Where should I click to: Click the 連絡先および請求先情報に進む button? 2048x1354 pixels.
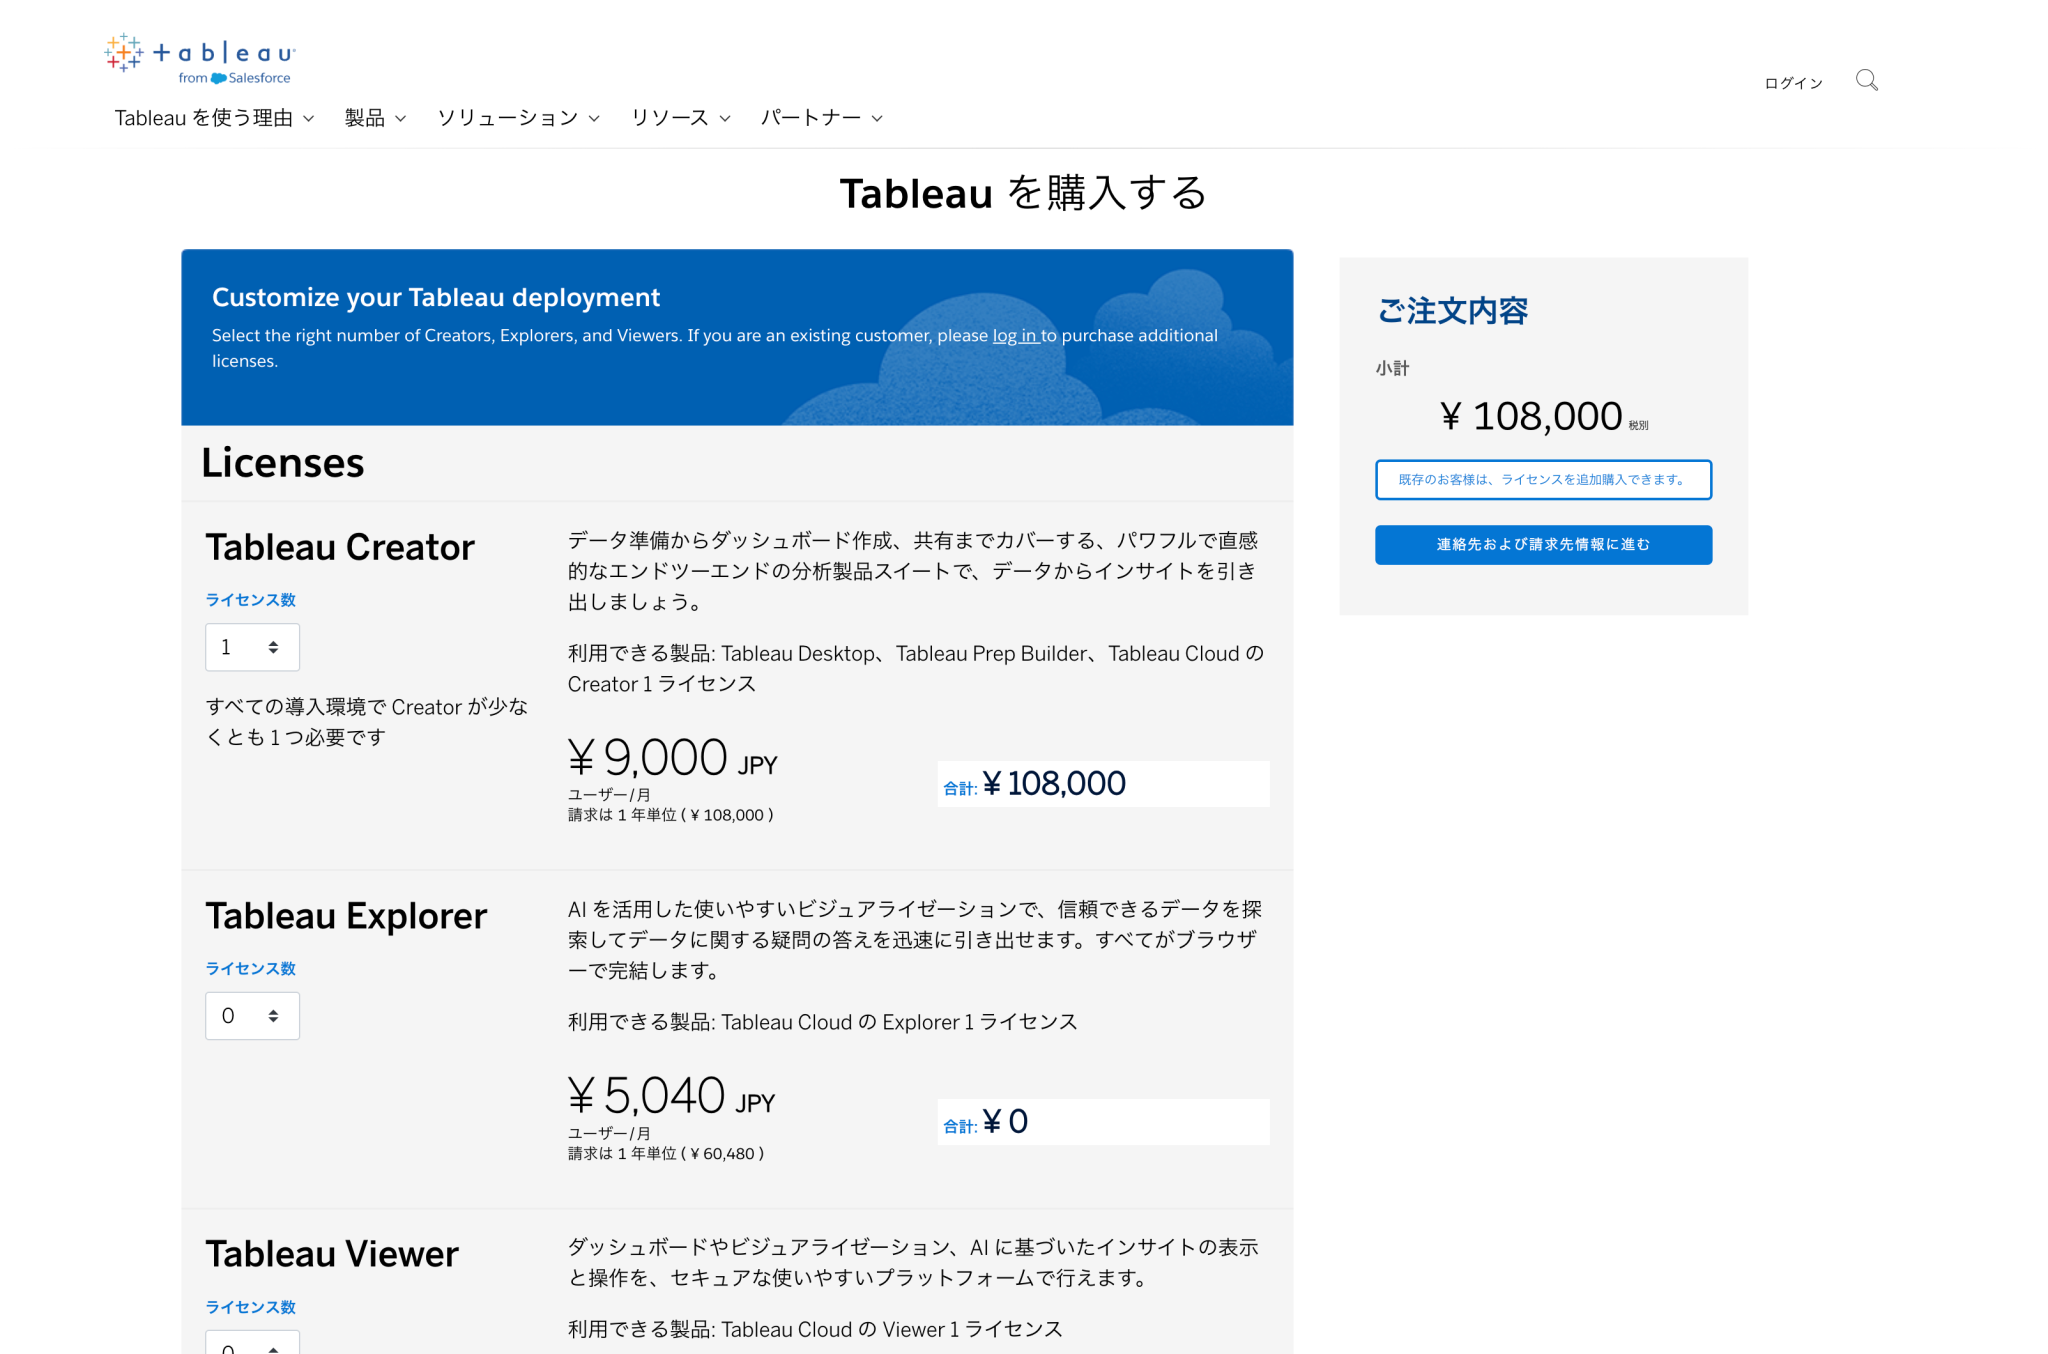pos(1542,544)
